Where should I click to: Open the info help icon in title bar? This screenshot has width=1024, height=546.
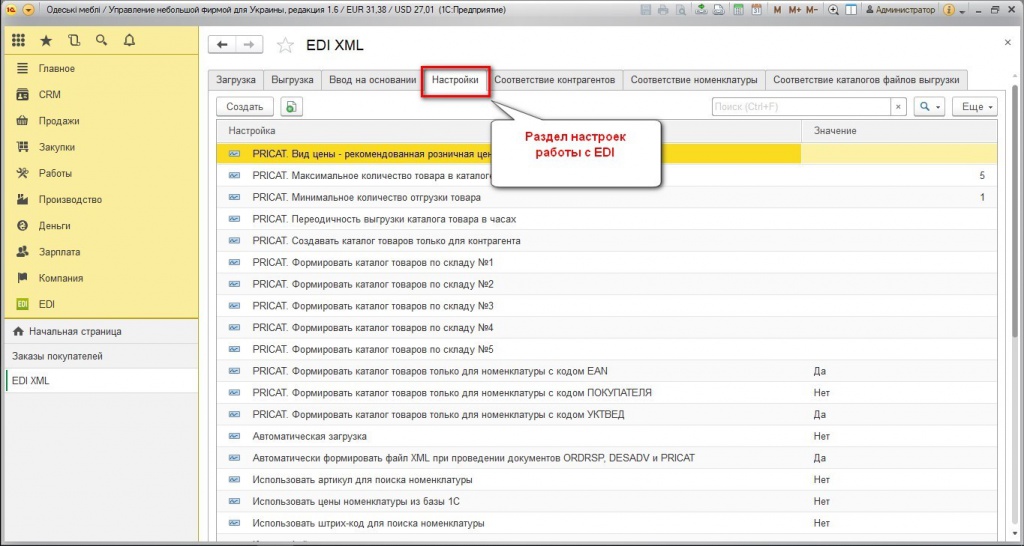coord(949,10)
